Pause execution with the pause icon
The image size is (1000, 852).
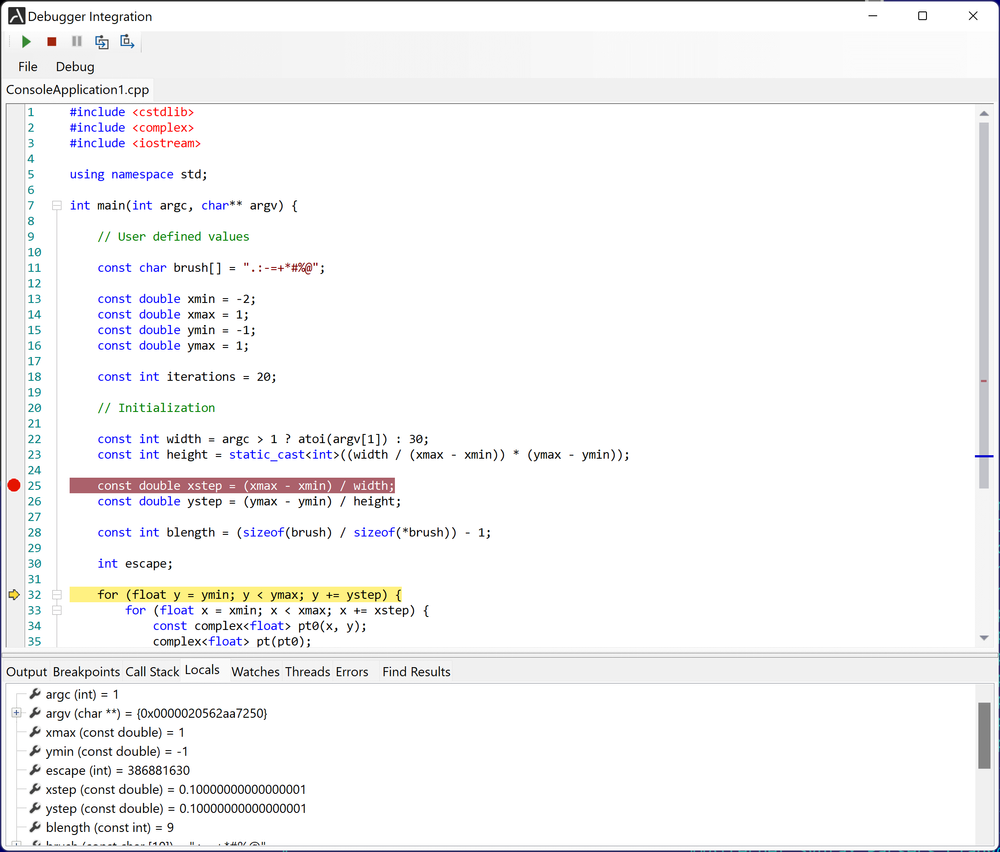pyautogui.click(x=77, y=41)
